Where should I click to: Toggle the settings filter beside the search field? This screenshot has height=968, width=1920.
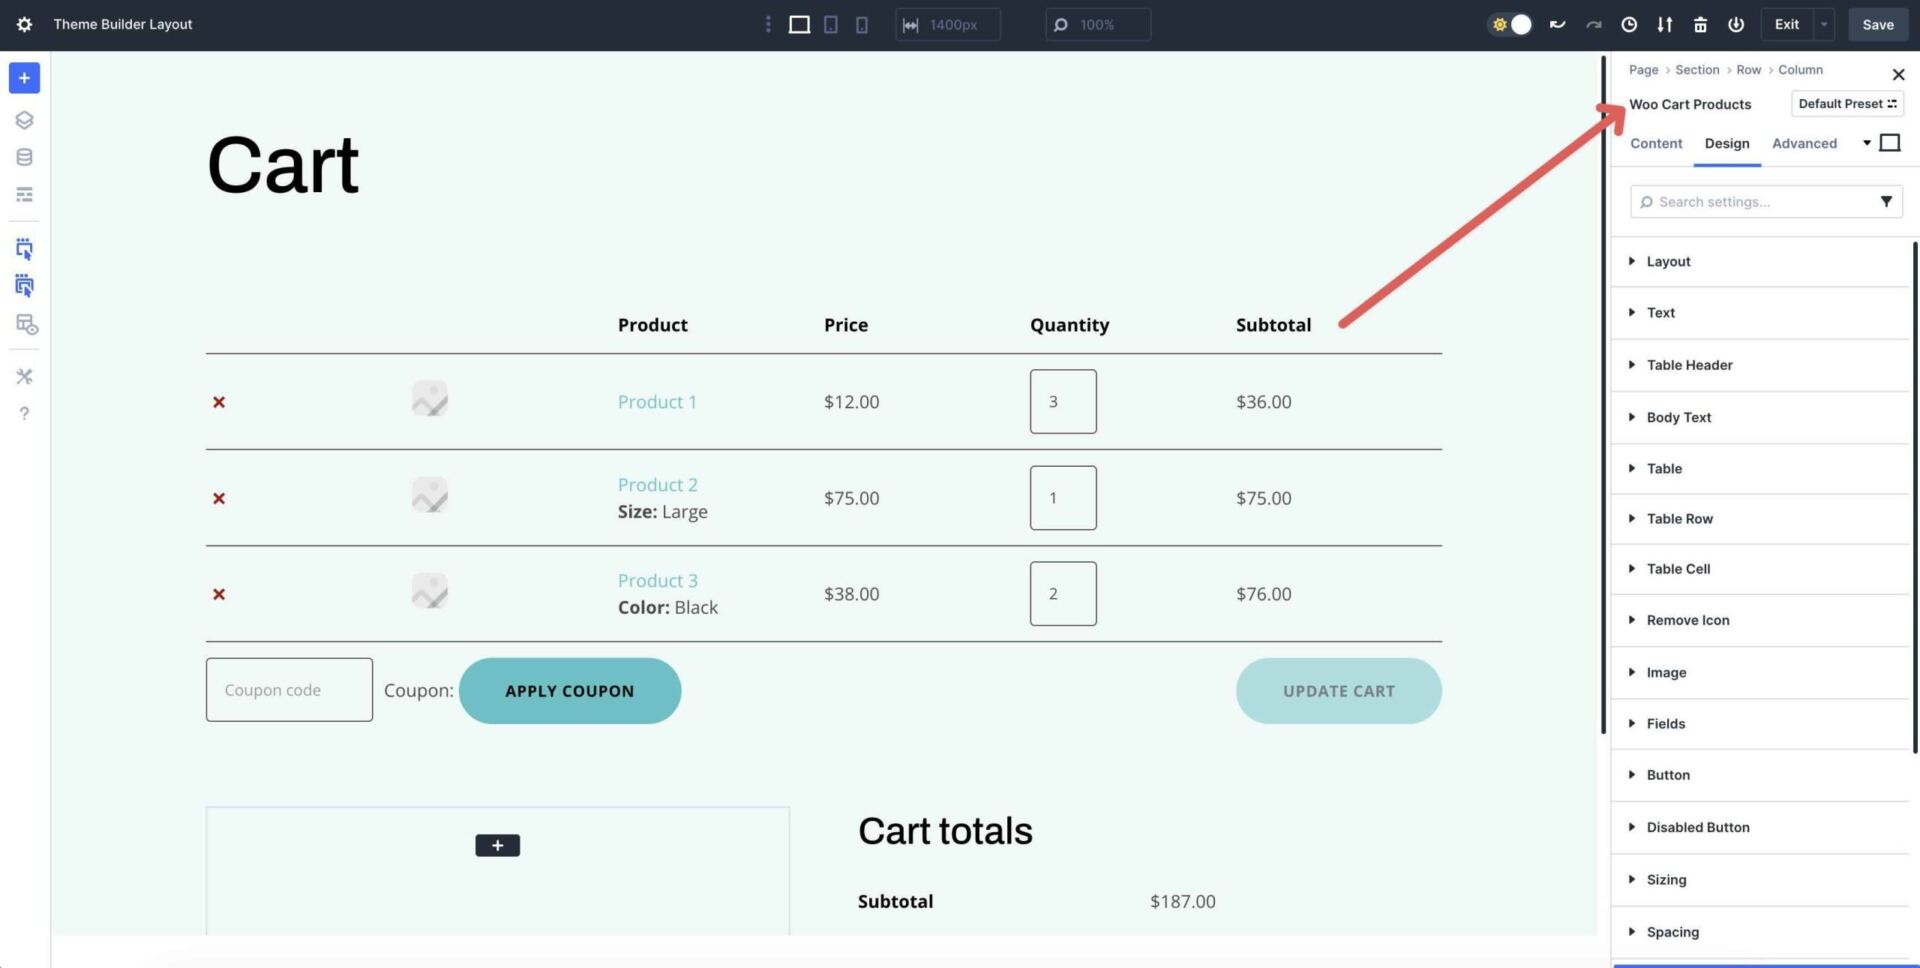tap(1887, 201)
